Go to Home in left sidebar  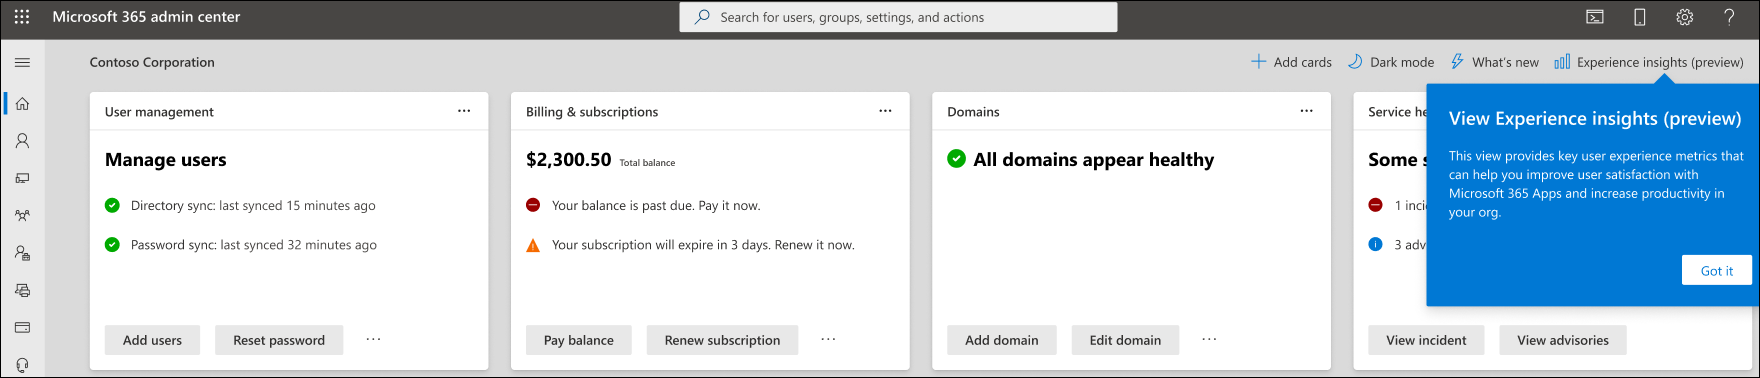click(x=22, y=104)
